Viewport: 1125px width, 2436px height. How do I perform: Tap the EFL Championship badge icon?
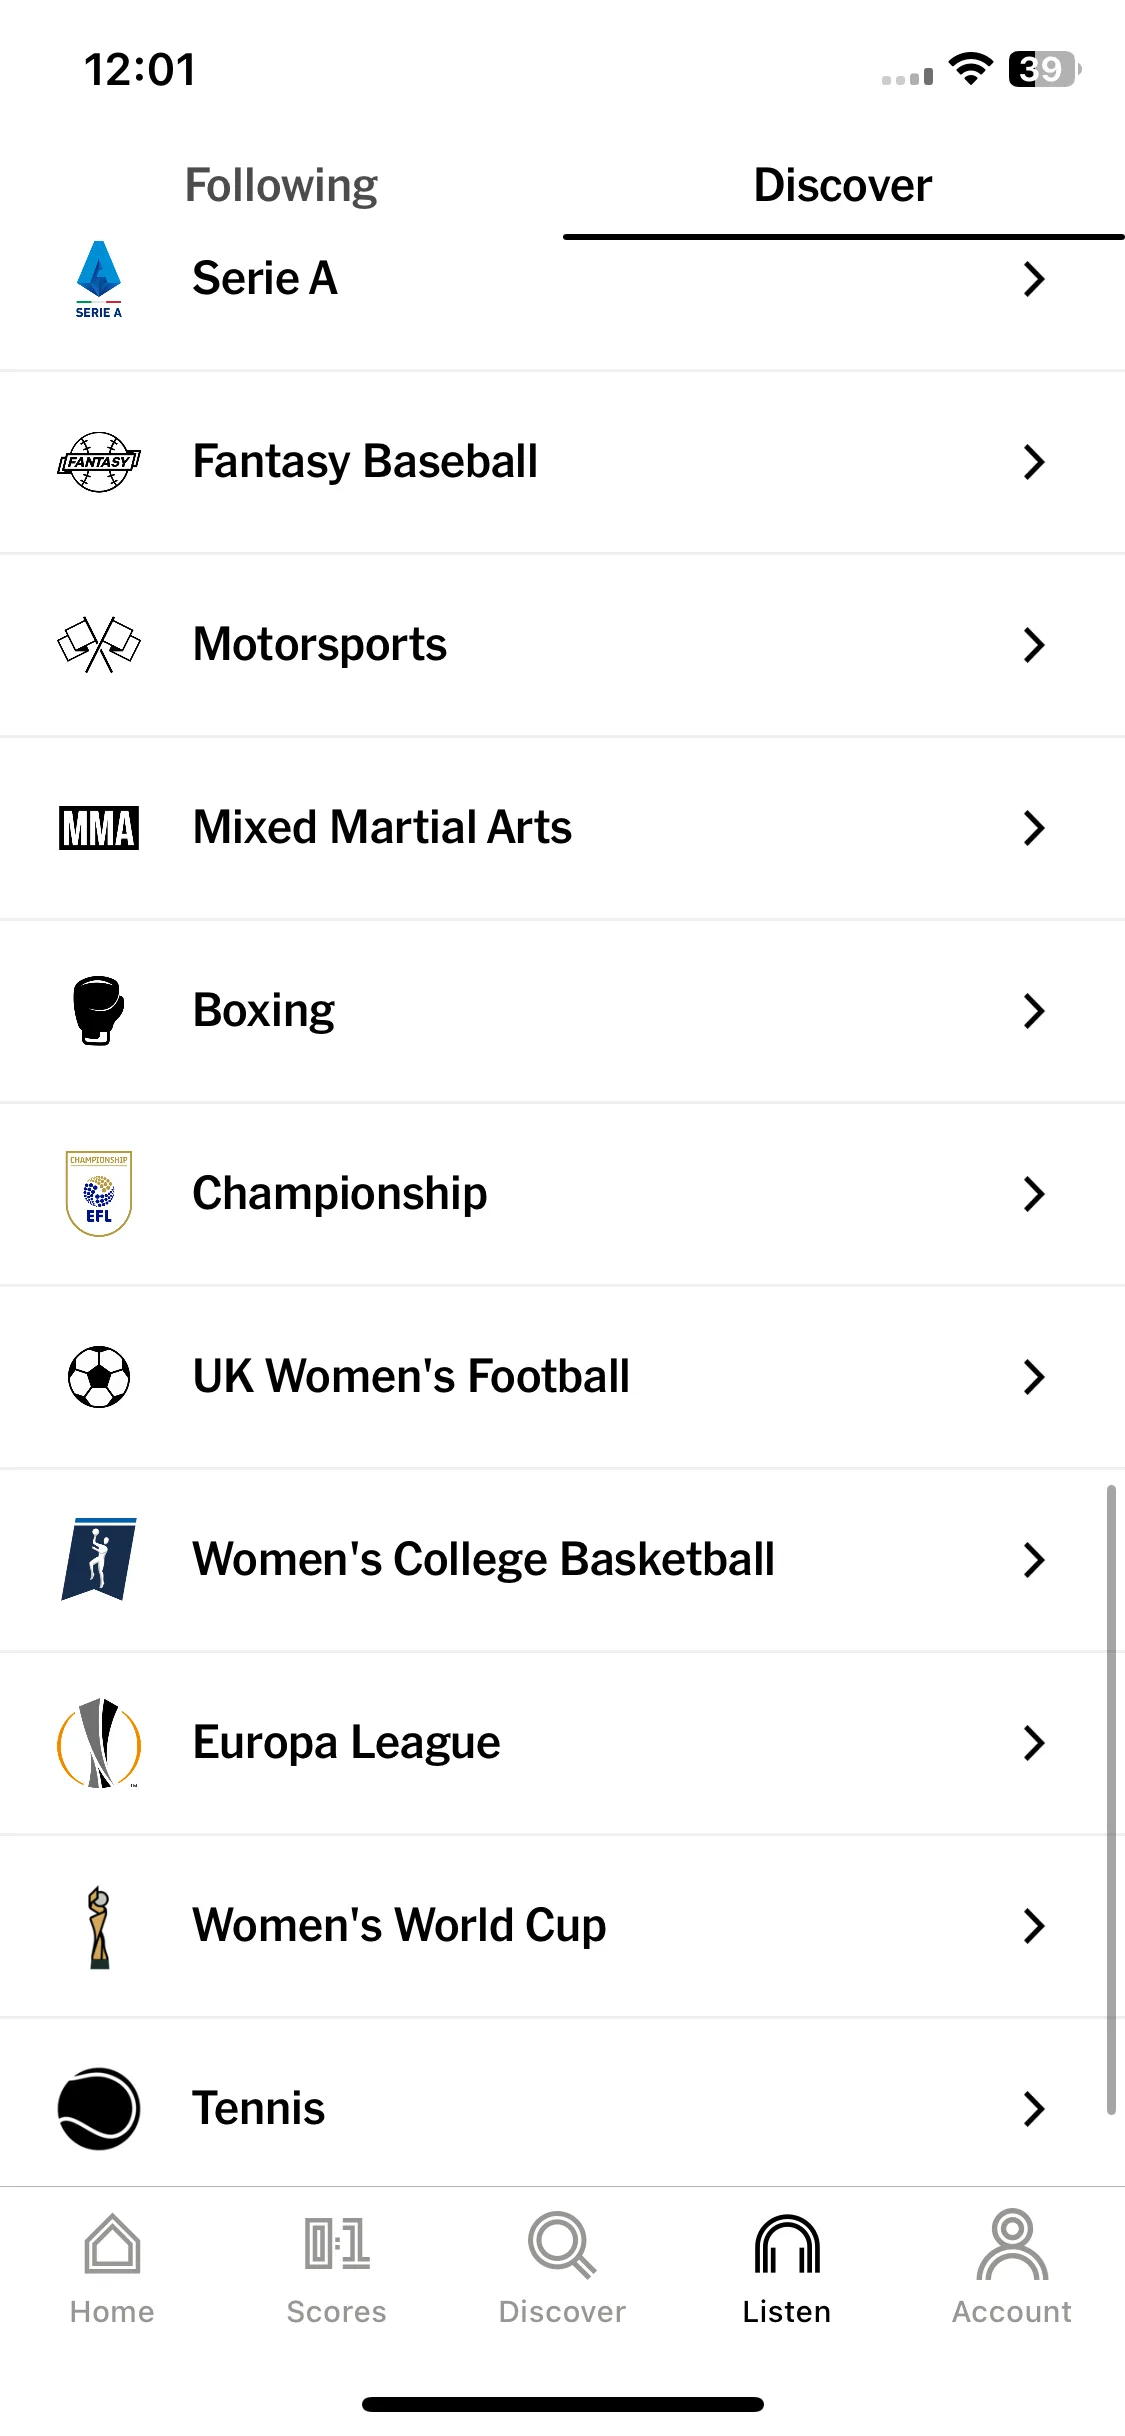pos(98,1193)
